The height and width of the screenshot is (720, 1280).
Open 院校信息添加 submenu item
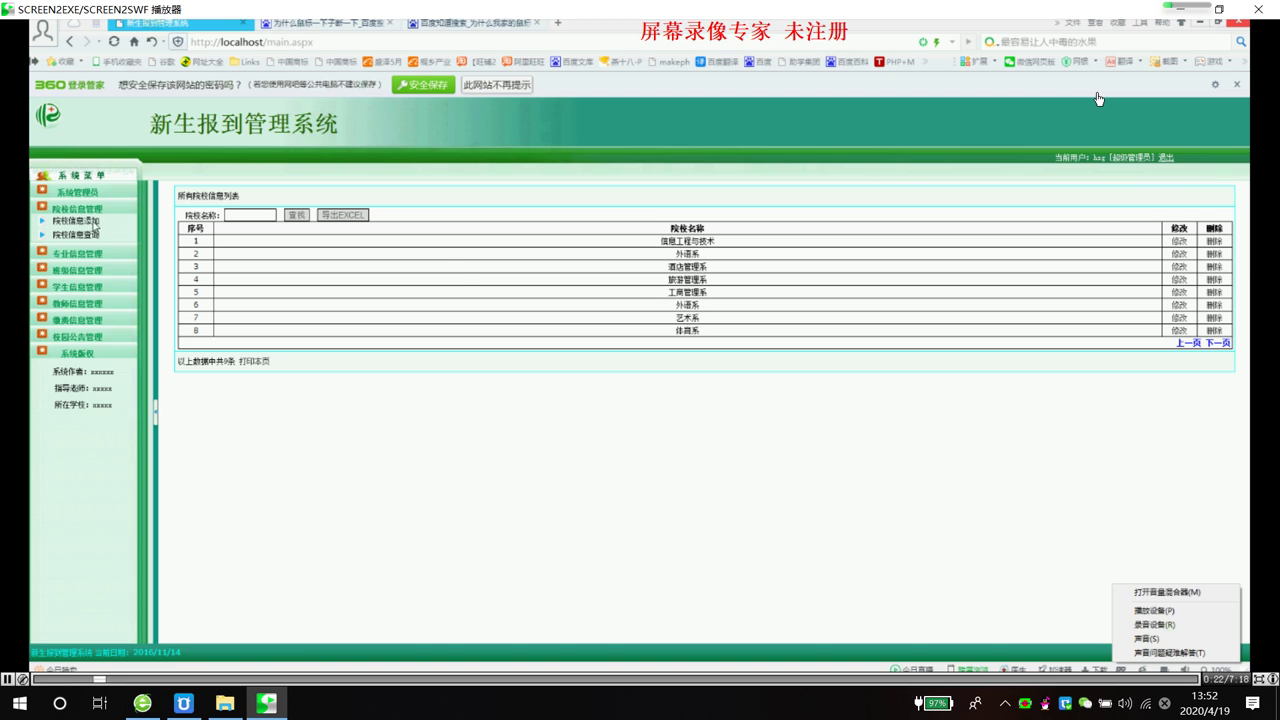[76, 221]
